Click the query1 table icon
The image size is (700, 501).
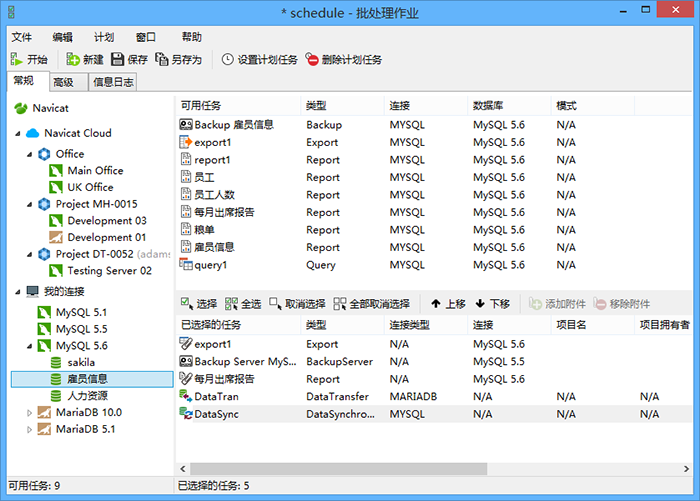pos(186,264)
